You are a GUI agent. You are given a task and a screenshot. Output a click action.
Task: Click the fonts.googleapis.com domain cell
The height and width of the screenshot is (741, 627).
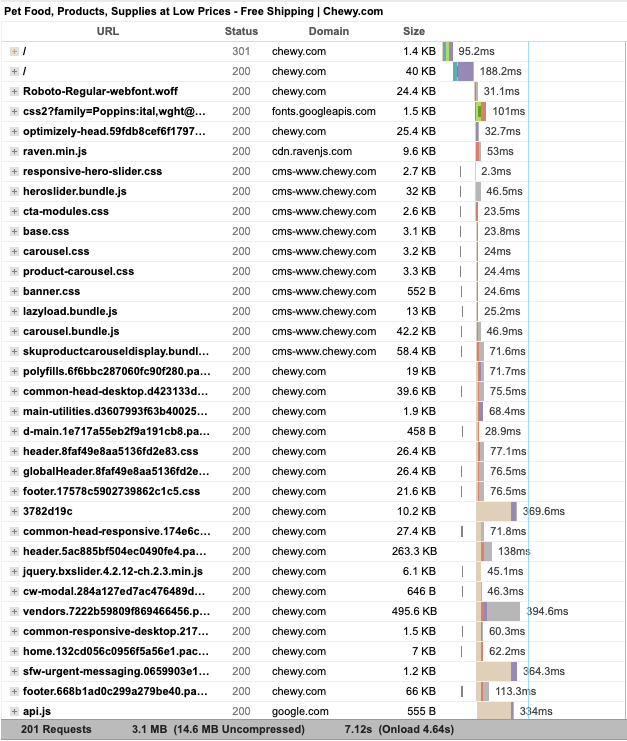(x=324, y=112)
